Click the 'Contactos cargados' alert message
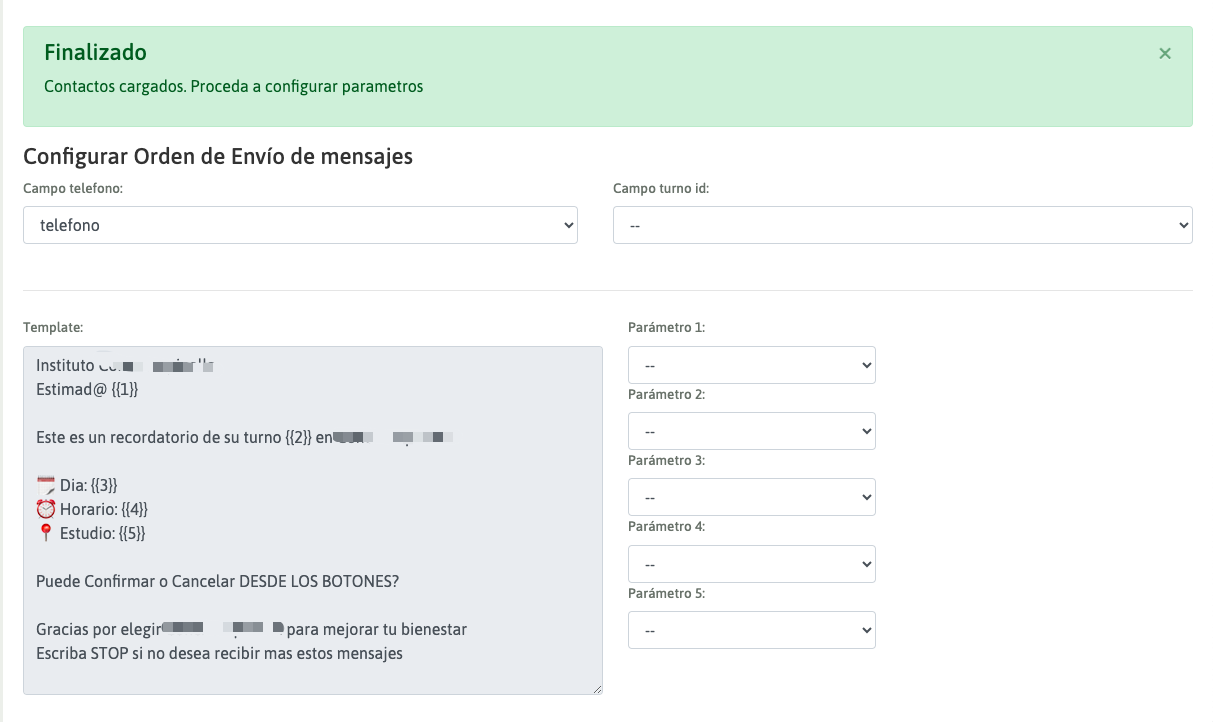 pyautogui.click(x=233, y=86)
